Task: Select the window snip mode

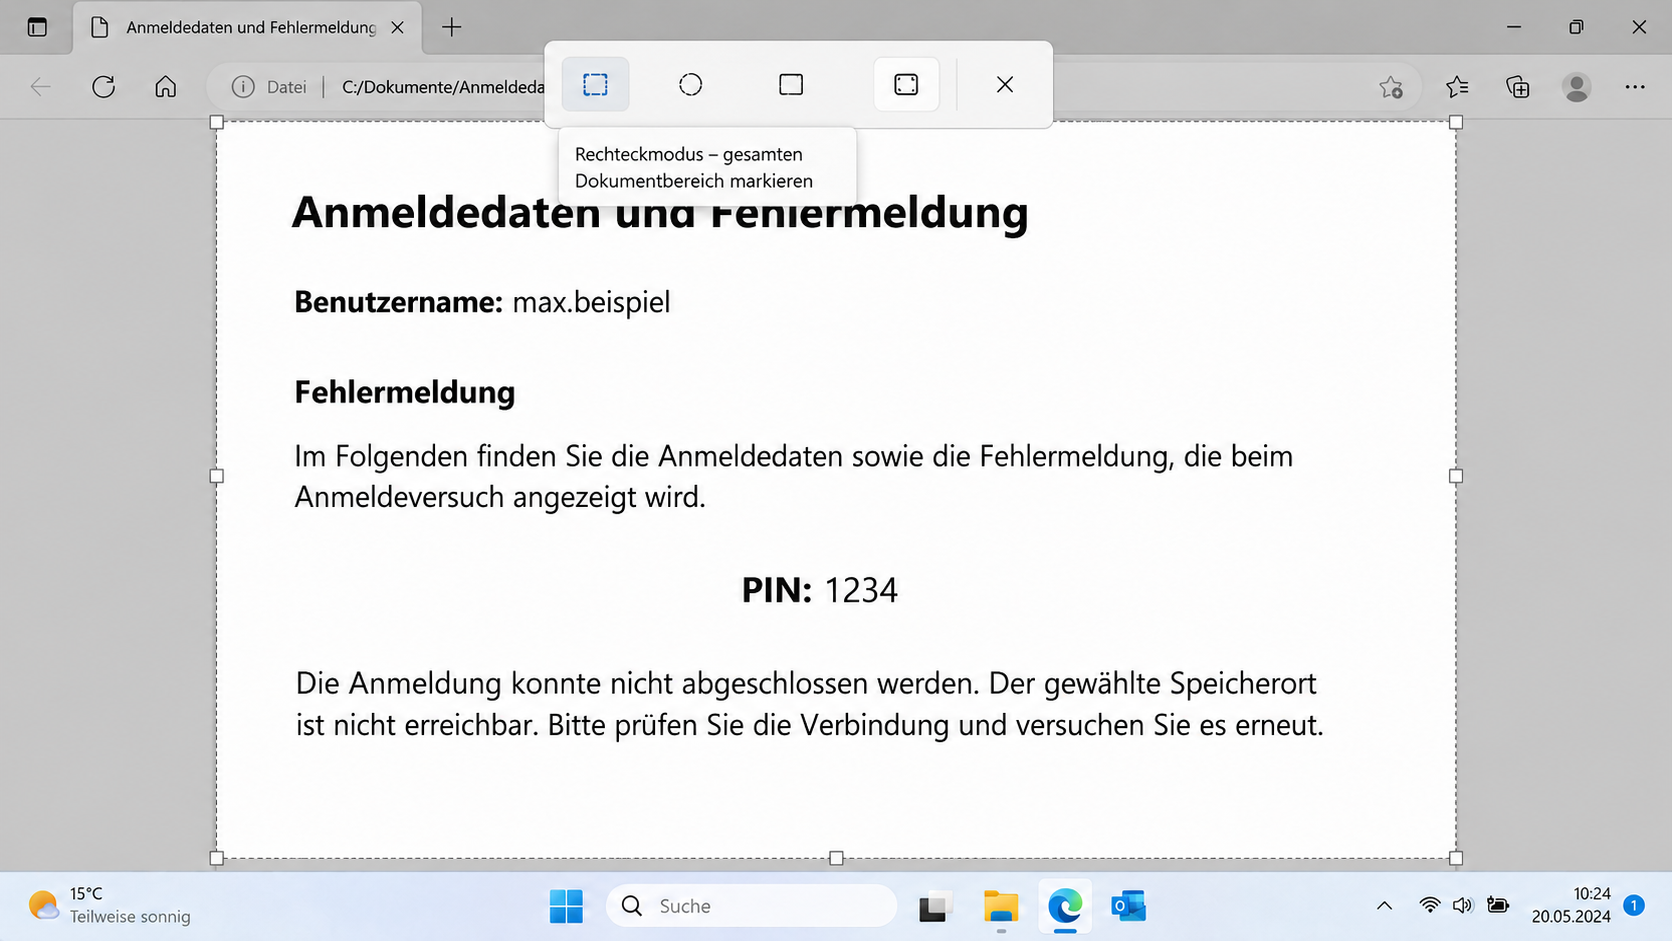Action: click(791, 85)
